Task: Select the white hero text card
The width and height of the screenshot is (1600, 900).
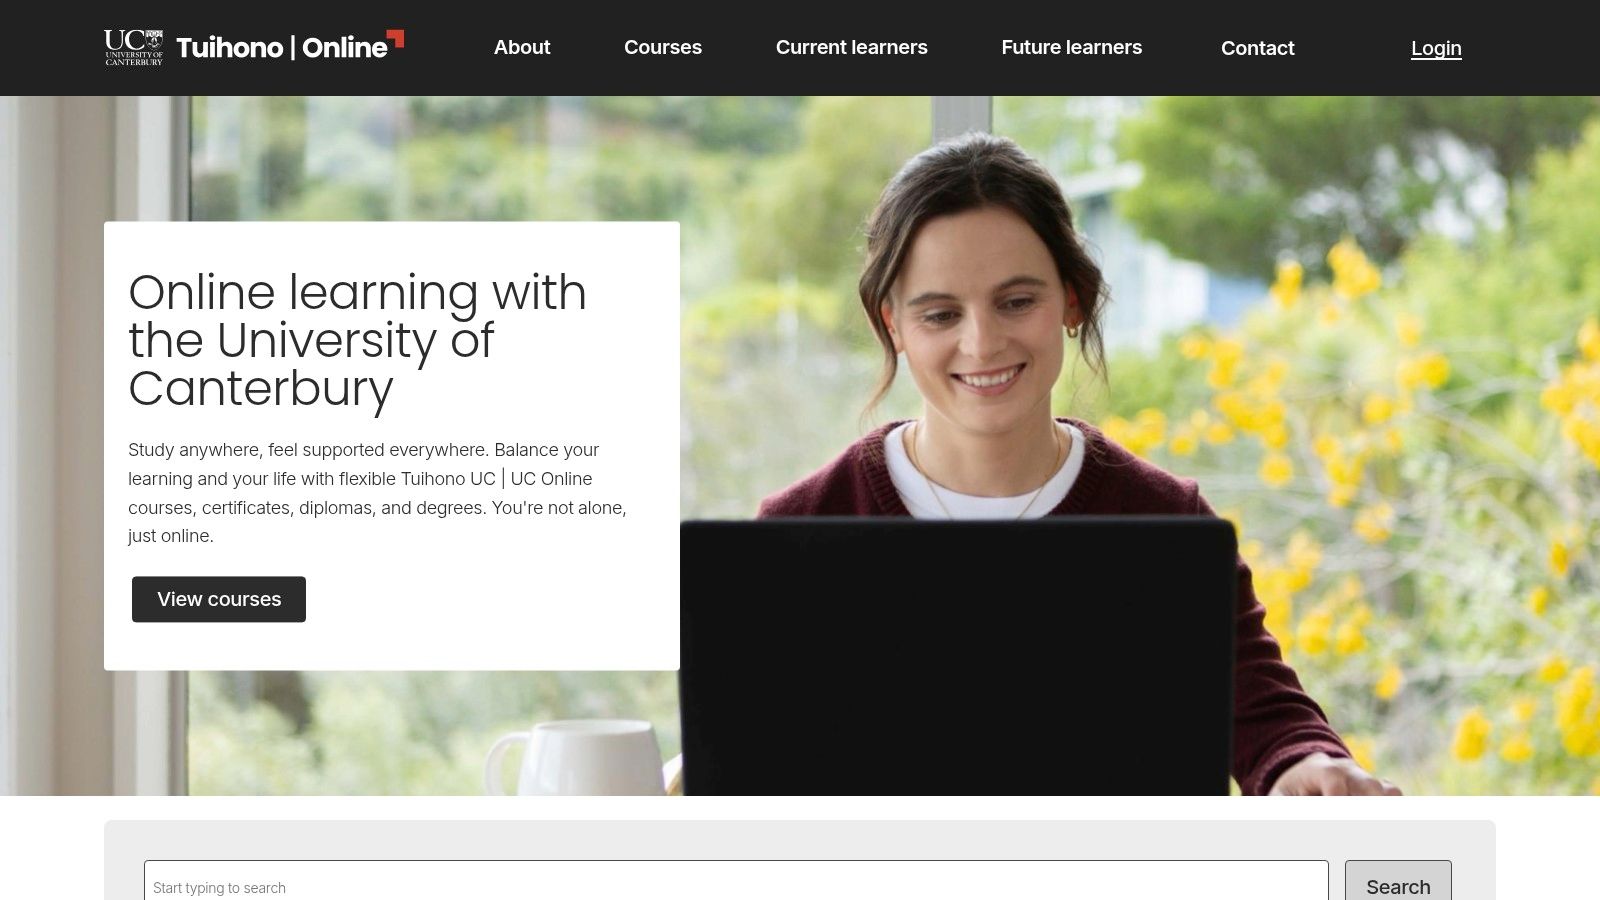Action: 390,445
